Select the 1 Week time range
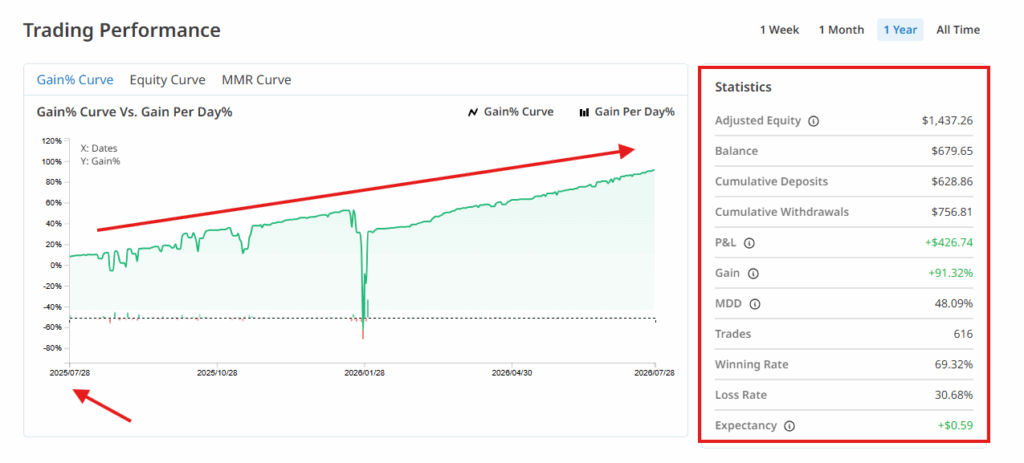1024x463 pixels. pos(779,30)
